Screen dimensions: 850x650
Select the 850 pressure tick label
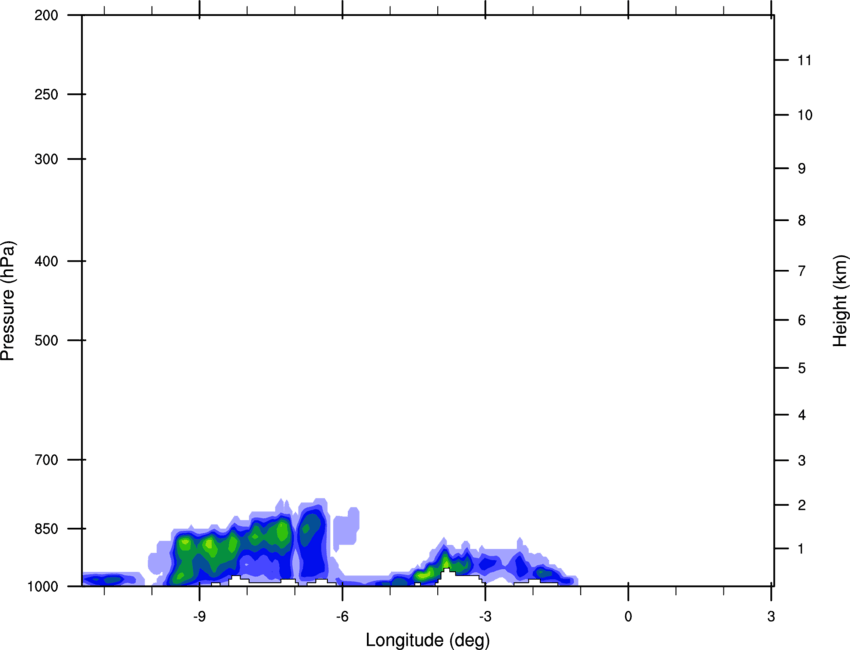(x=46, y=529)
